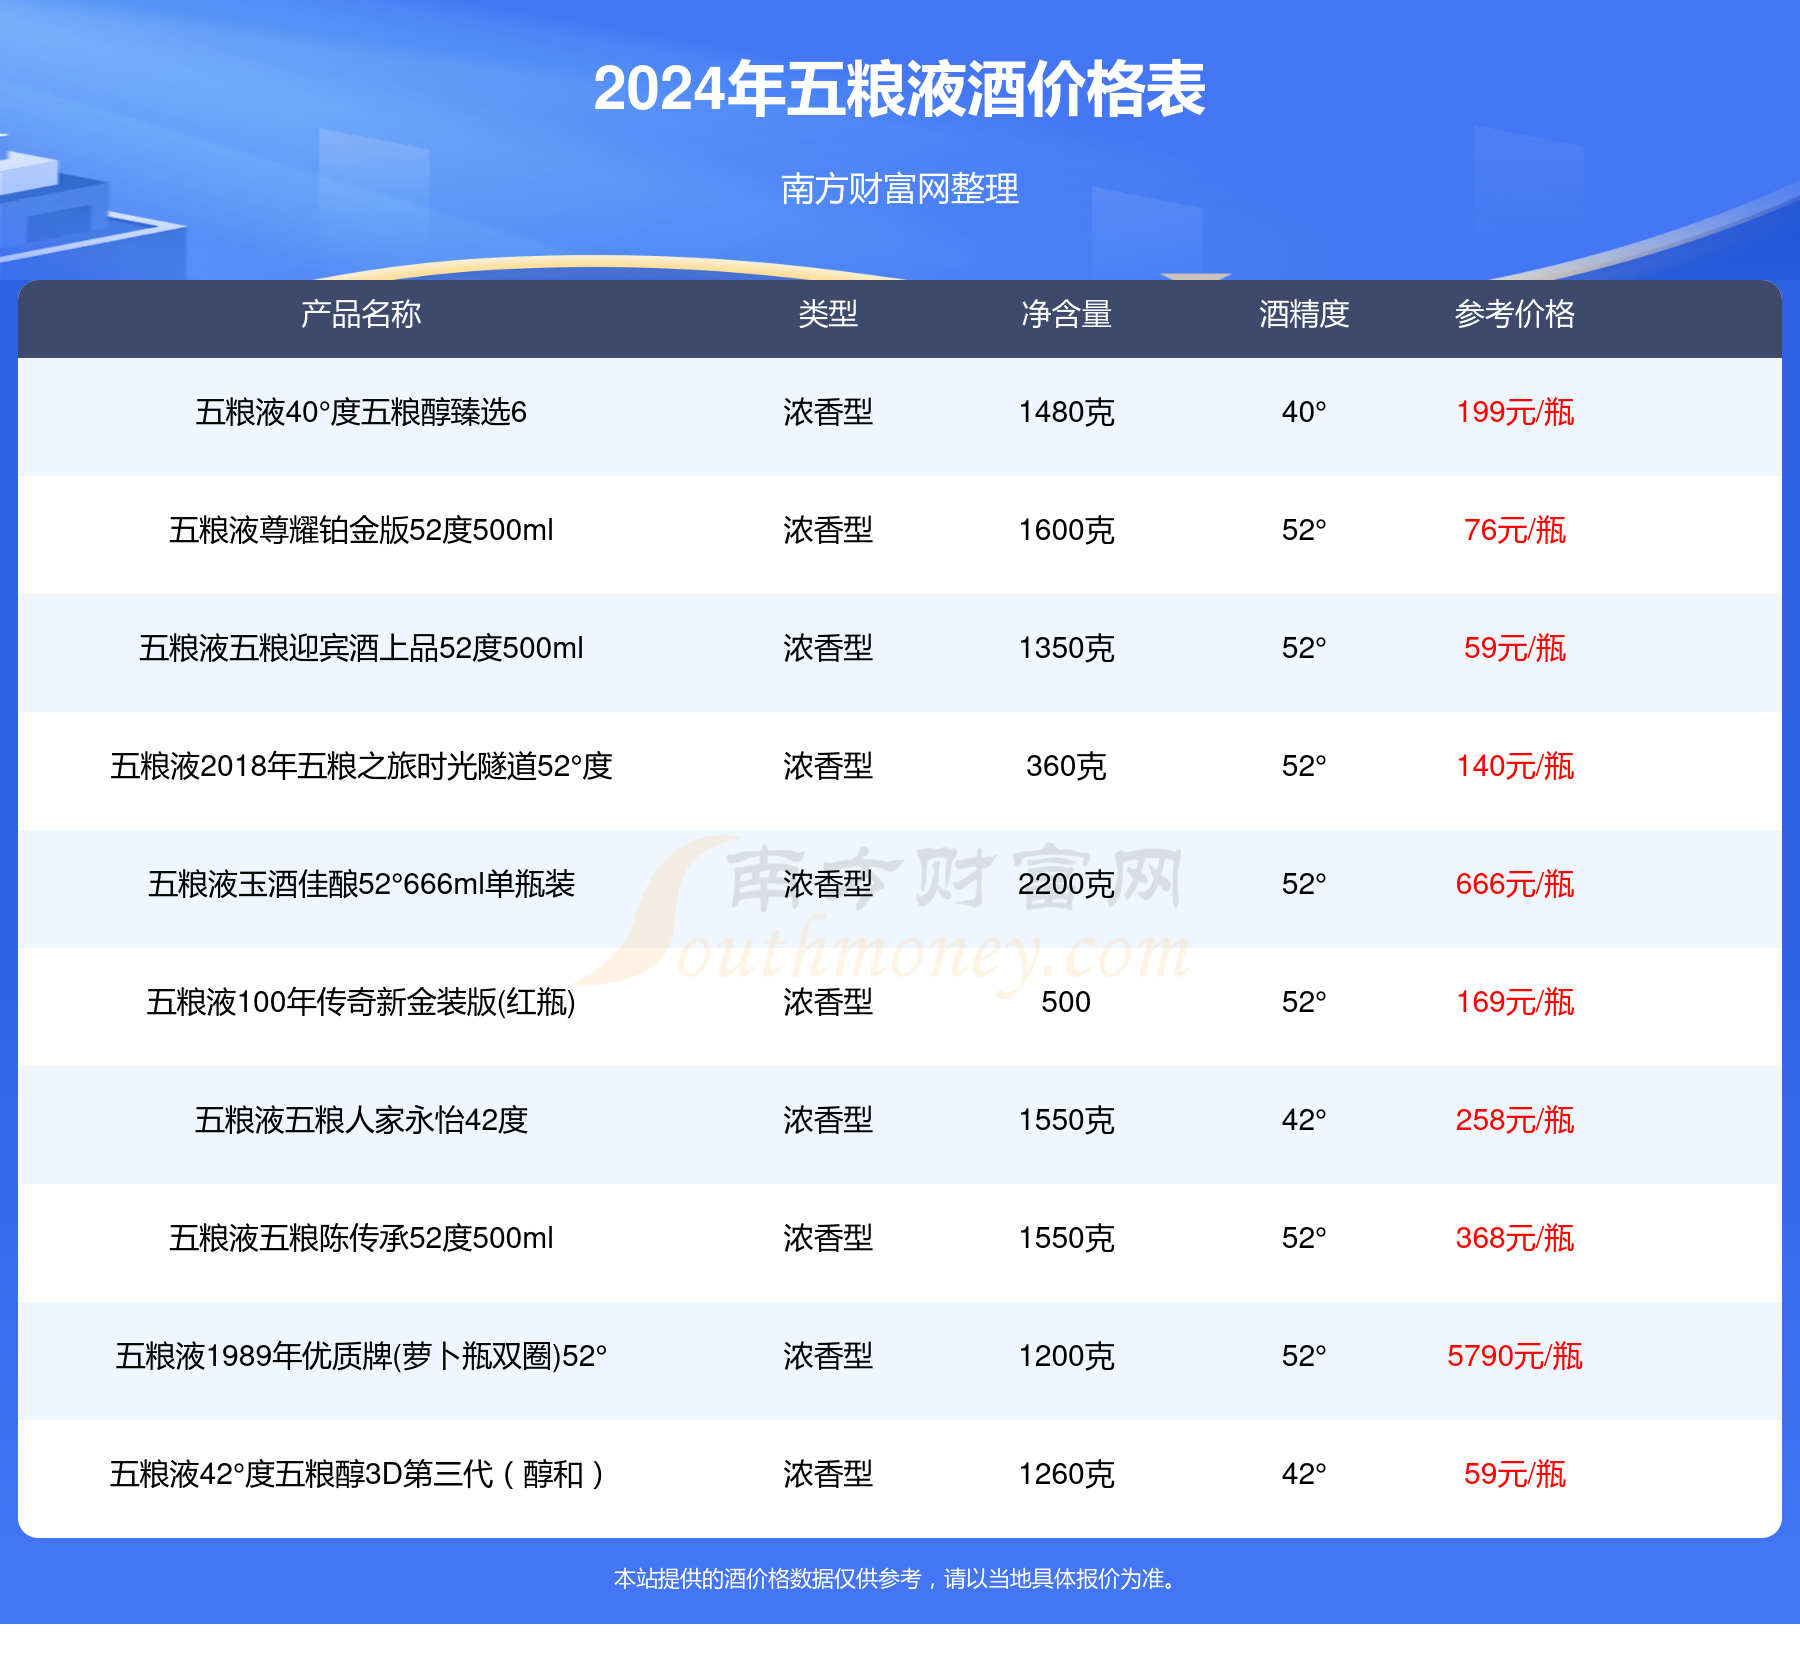Image resolution: width=1800 pixels, height=1670 pixels.
Task: Click 浓香型 in the 五粮醇臻选6 row
Action: coord(828,412)
